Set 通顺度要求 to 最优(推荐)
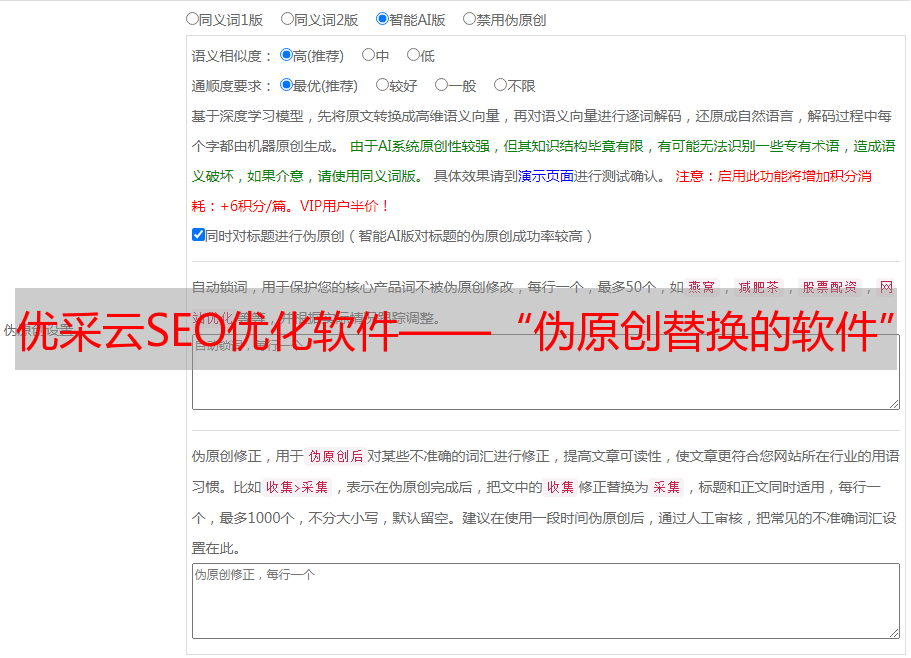This screenshot has width=911, height=658. [x=286, y=85]
